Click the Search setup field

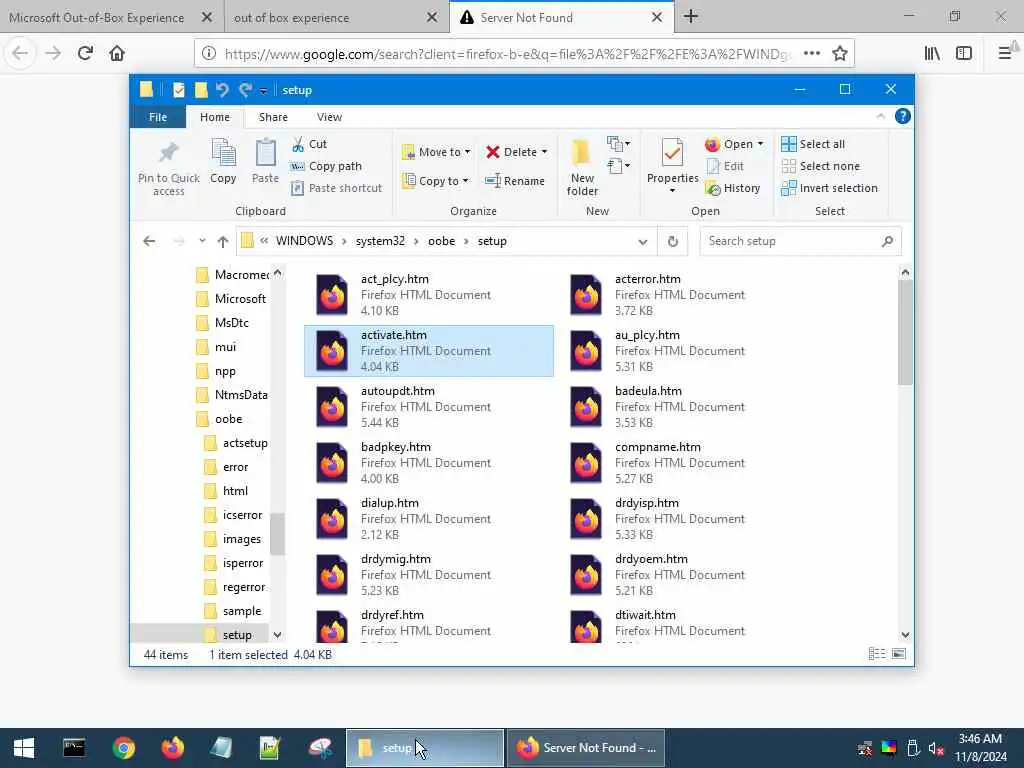(801, 241)
